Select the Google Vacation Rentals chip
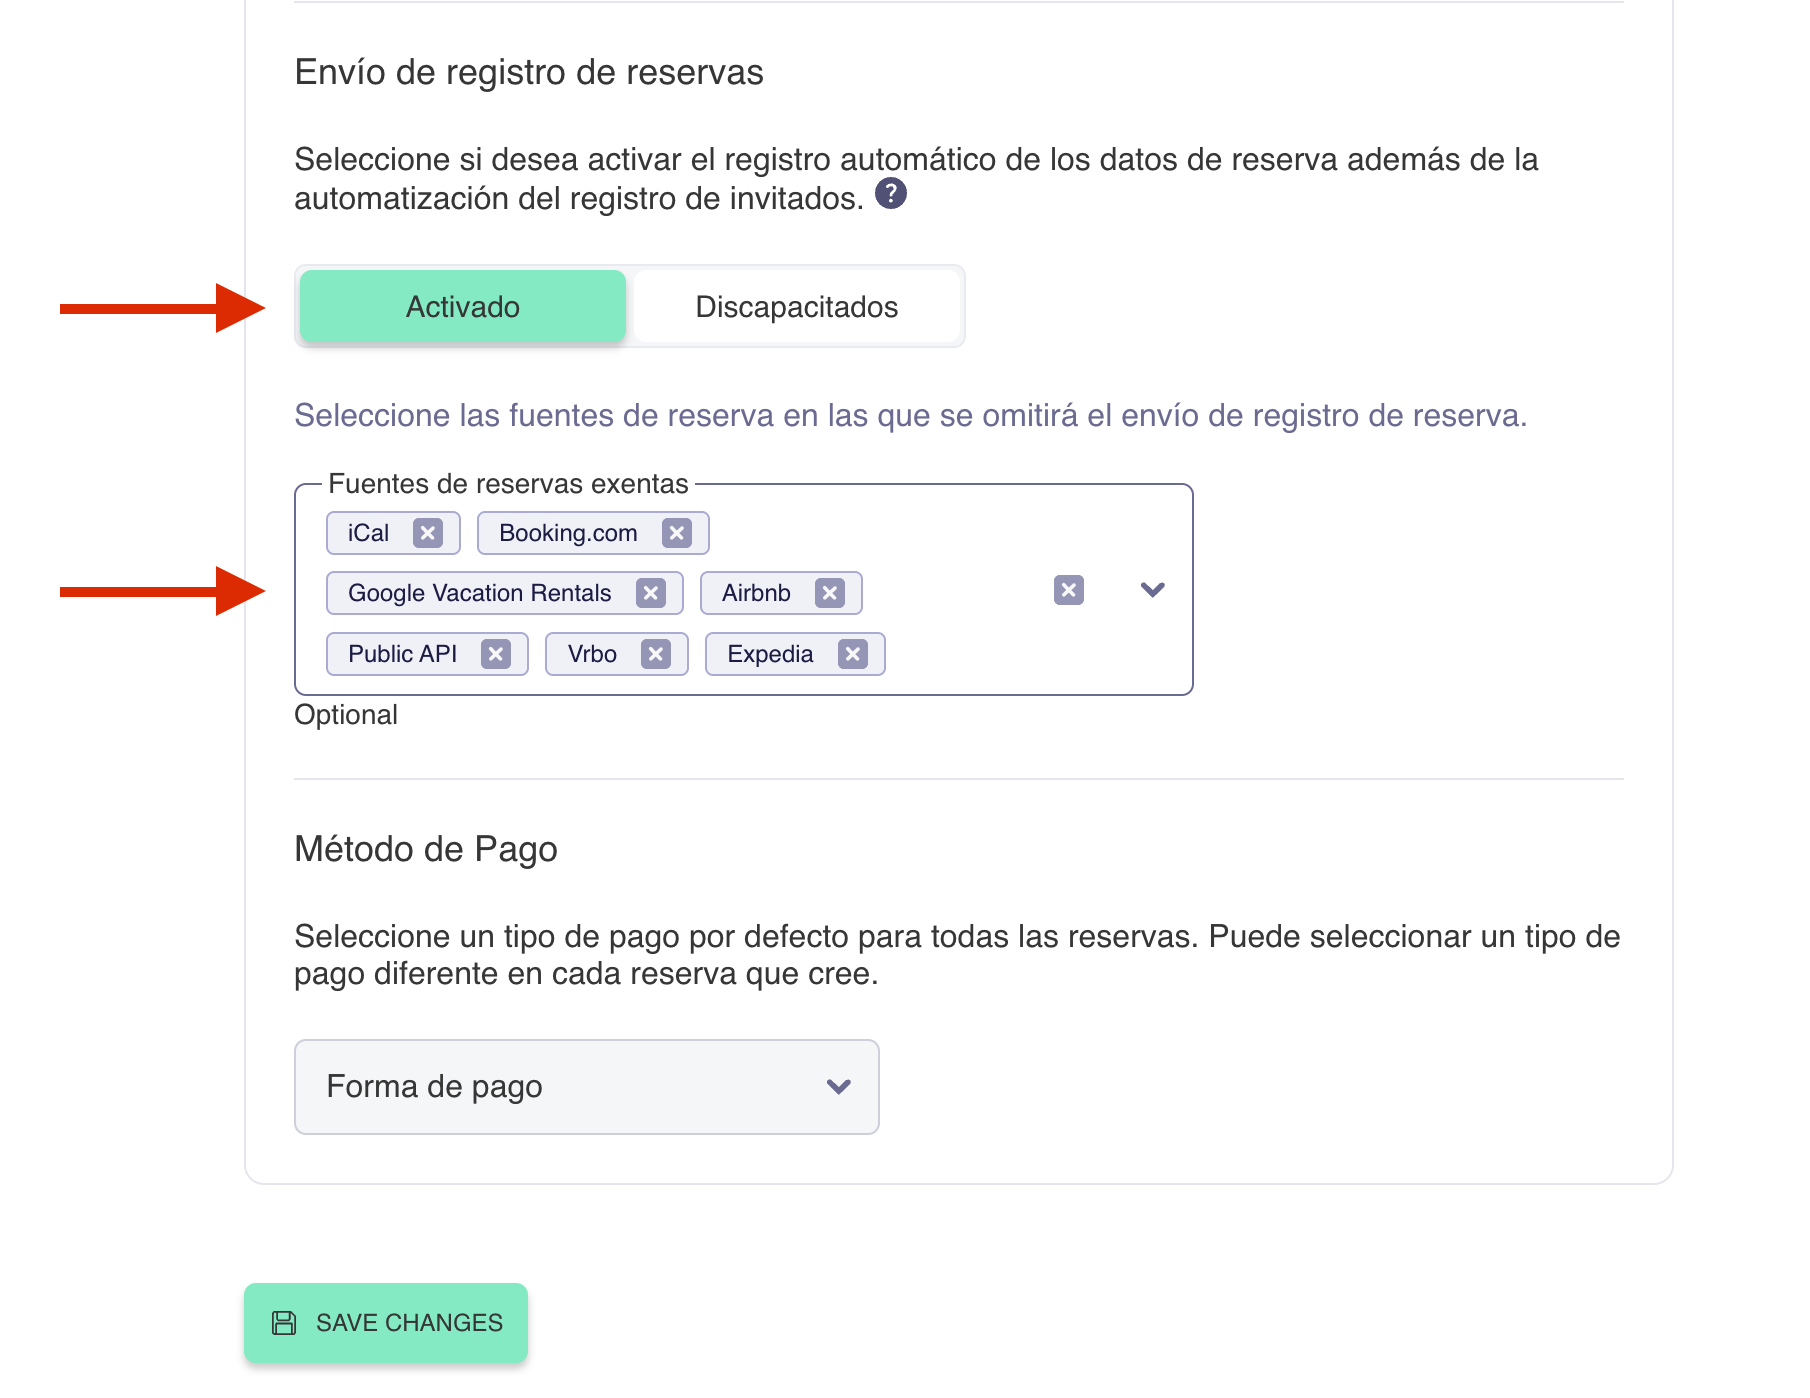The width and height of the screenshot is (1810, 1398). point(479,593)
